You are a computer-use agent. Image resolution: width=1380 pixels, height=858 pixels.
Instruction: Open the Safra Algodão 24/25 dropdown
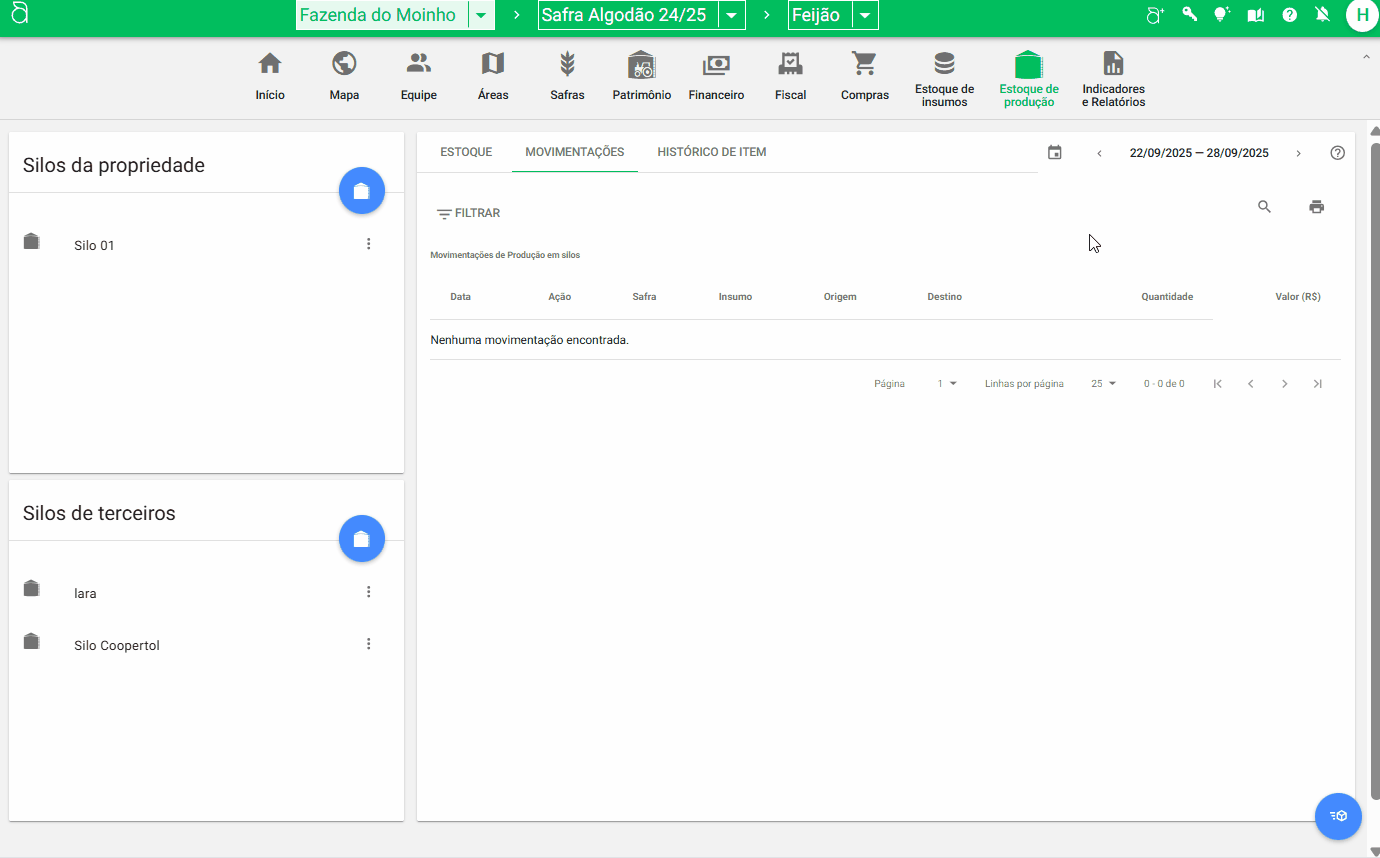(732, 16)
